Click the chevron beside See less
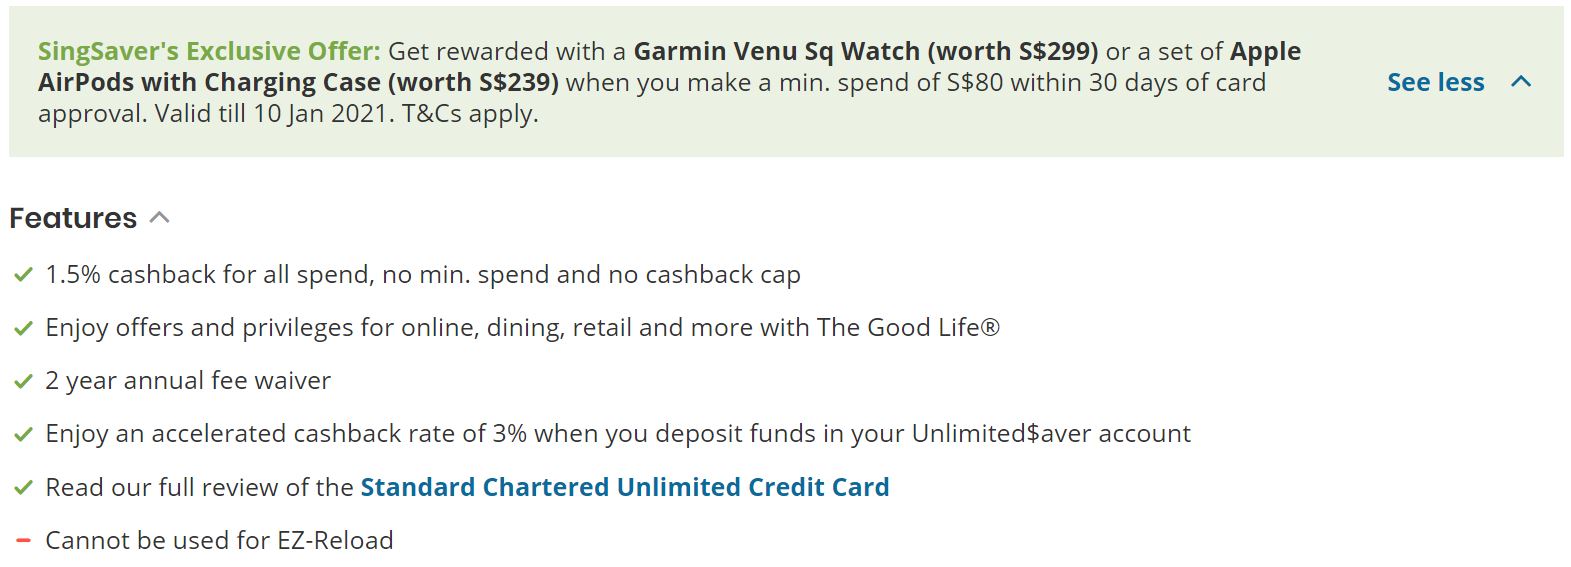The image size is (1571, 567). pos(1521,82)
